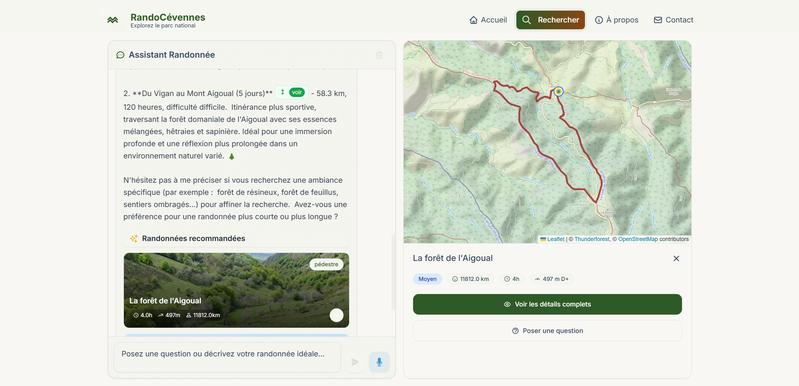The height and width of the screenshot is (386, 799).
Task: Click Poser une question button
Action: pyautogui.click(x=547, y=330)
